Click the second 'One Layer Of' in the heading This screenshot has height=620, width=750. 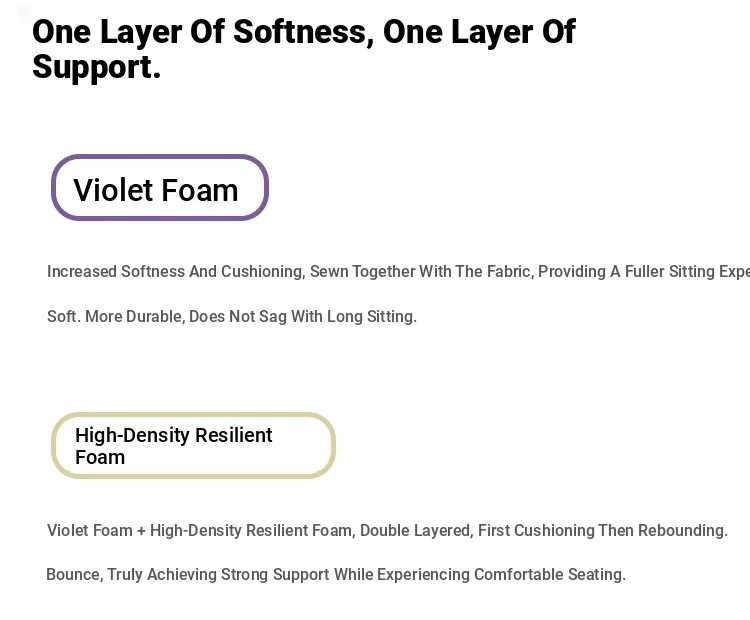479,32
